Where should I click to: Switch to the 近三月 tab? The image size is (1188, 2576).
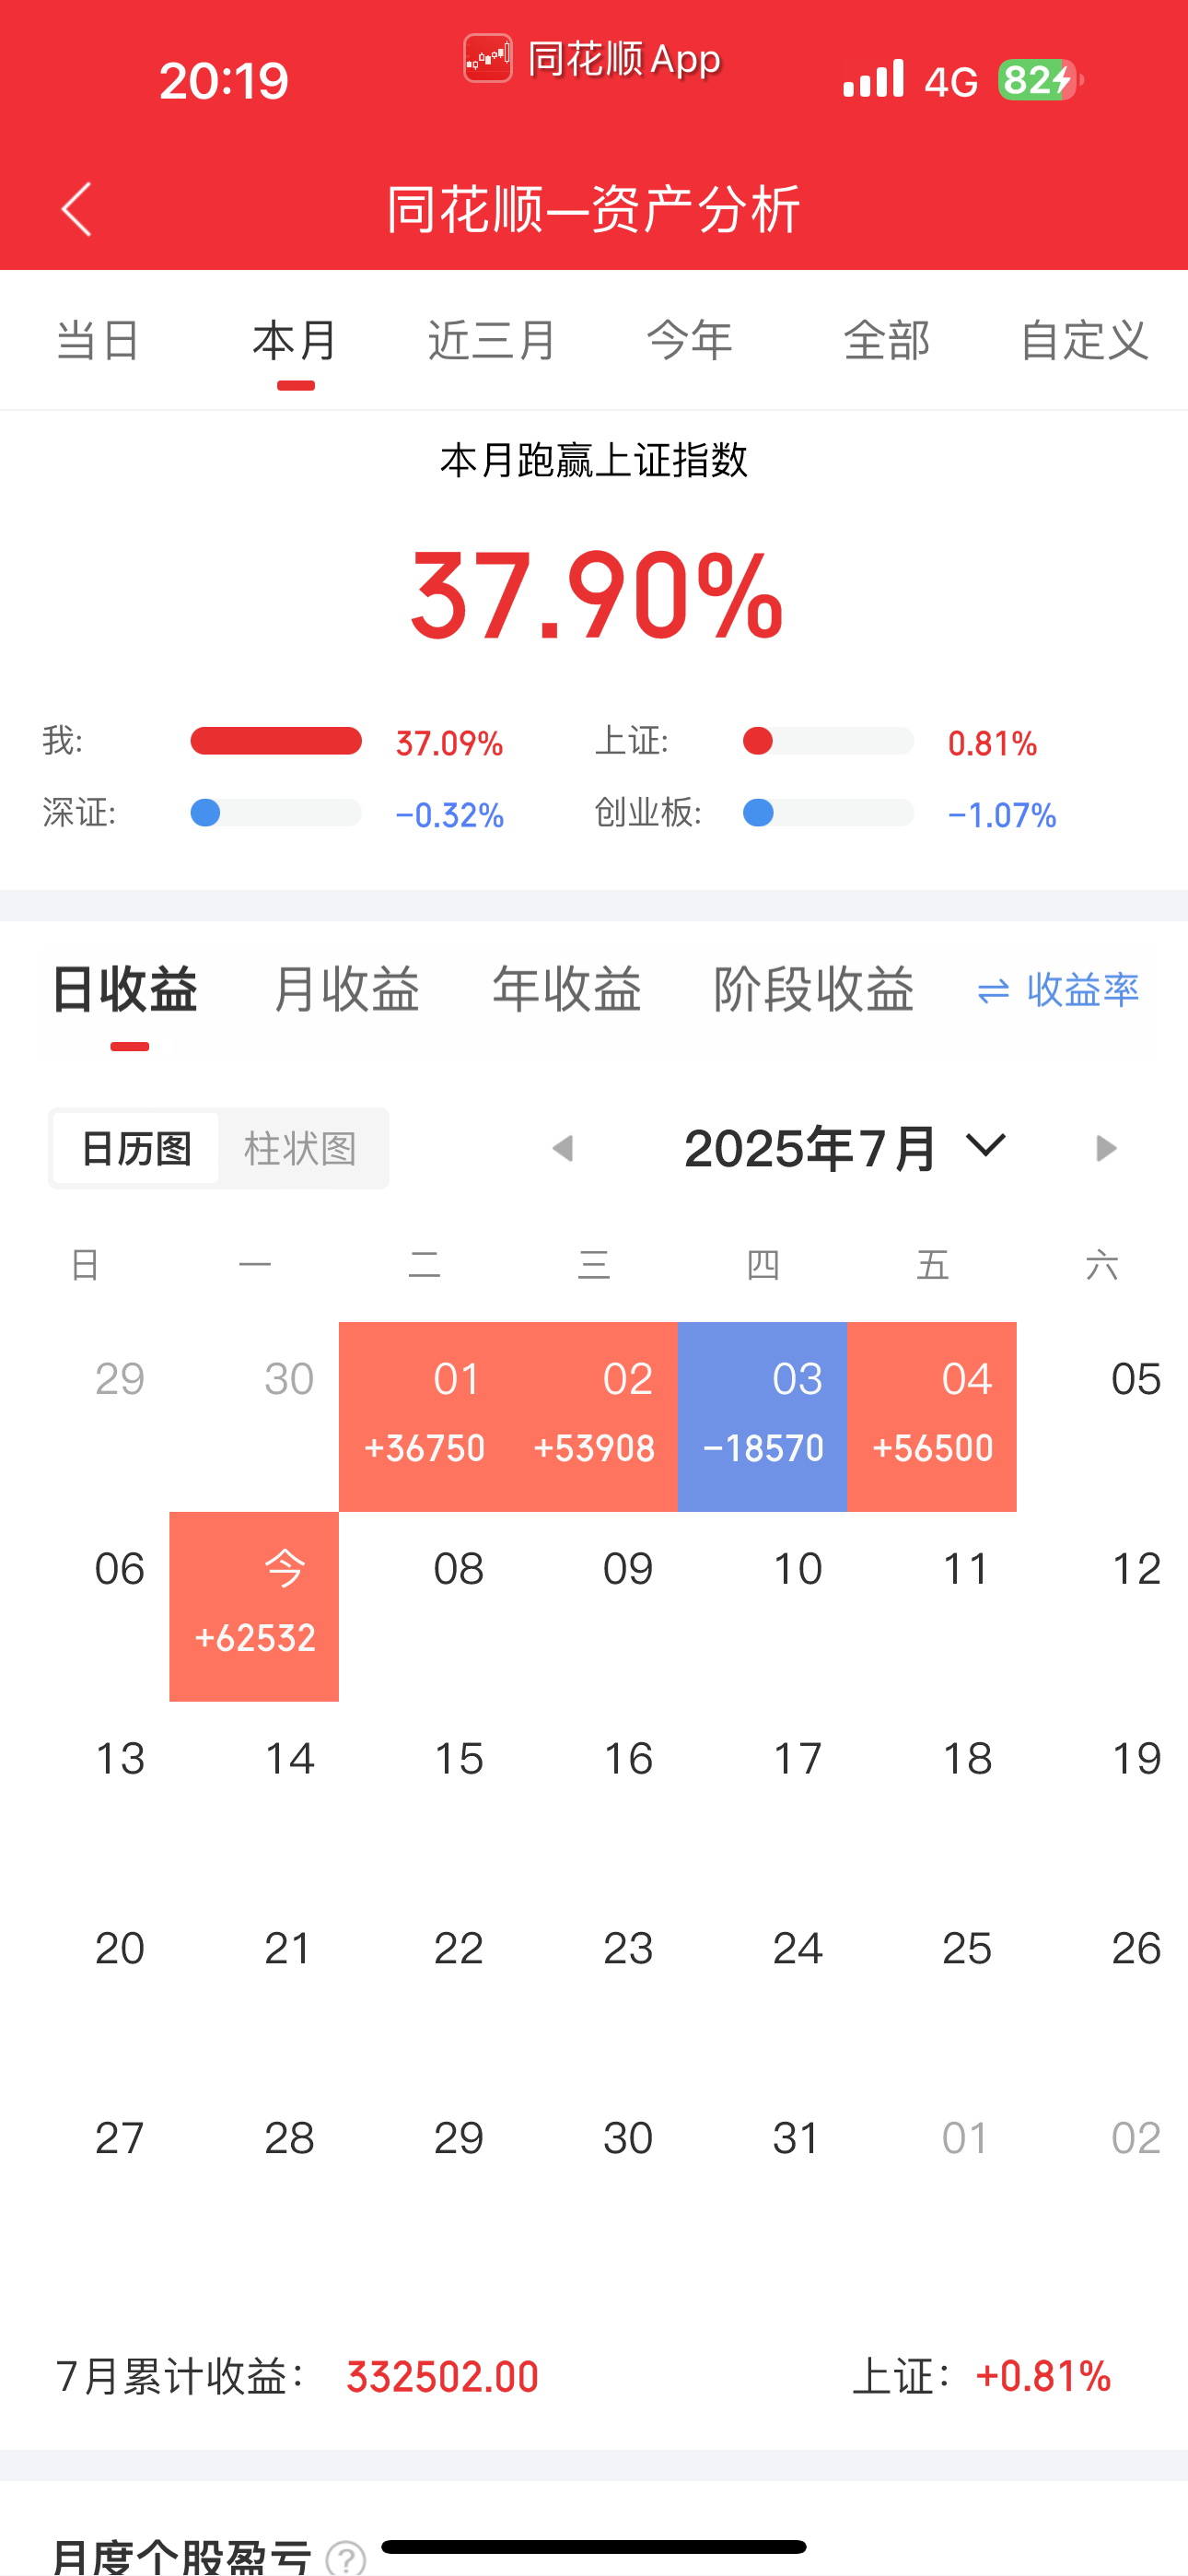click(492, 341)
